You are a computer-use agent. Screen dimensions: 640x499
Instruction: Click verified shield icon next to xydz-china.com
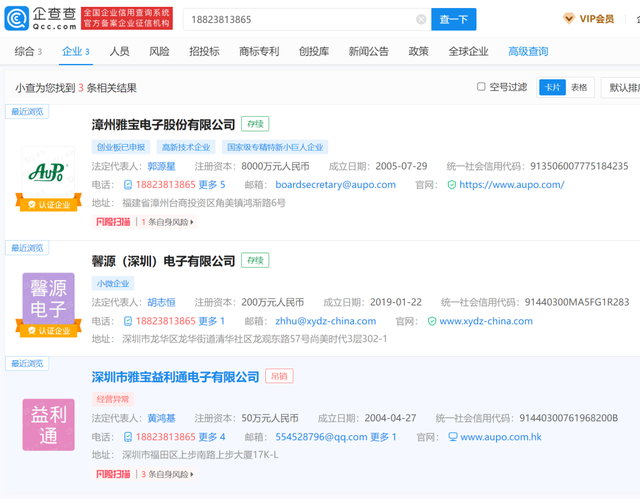432,321
